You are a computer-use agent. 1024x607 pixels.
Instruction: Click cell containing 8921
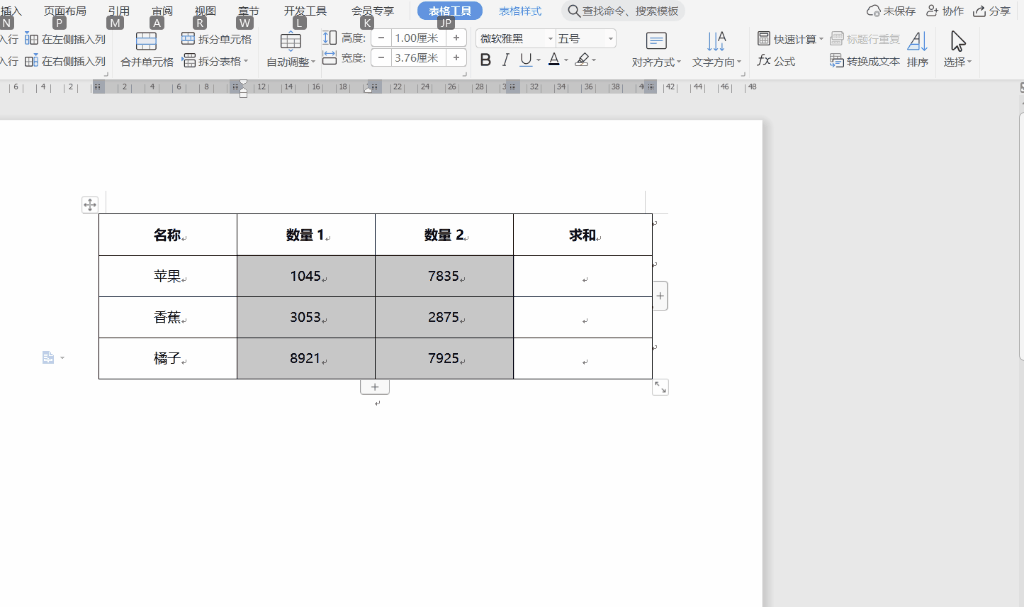pyautogui.click(x=306, y=359)
